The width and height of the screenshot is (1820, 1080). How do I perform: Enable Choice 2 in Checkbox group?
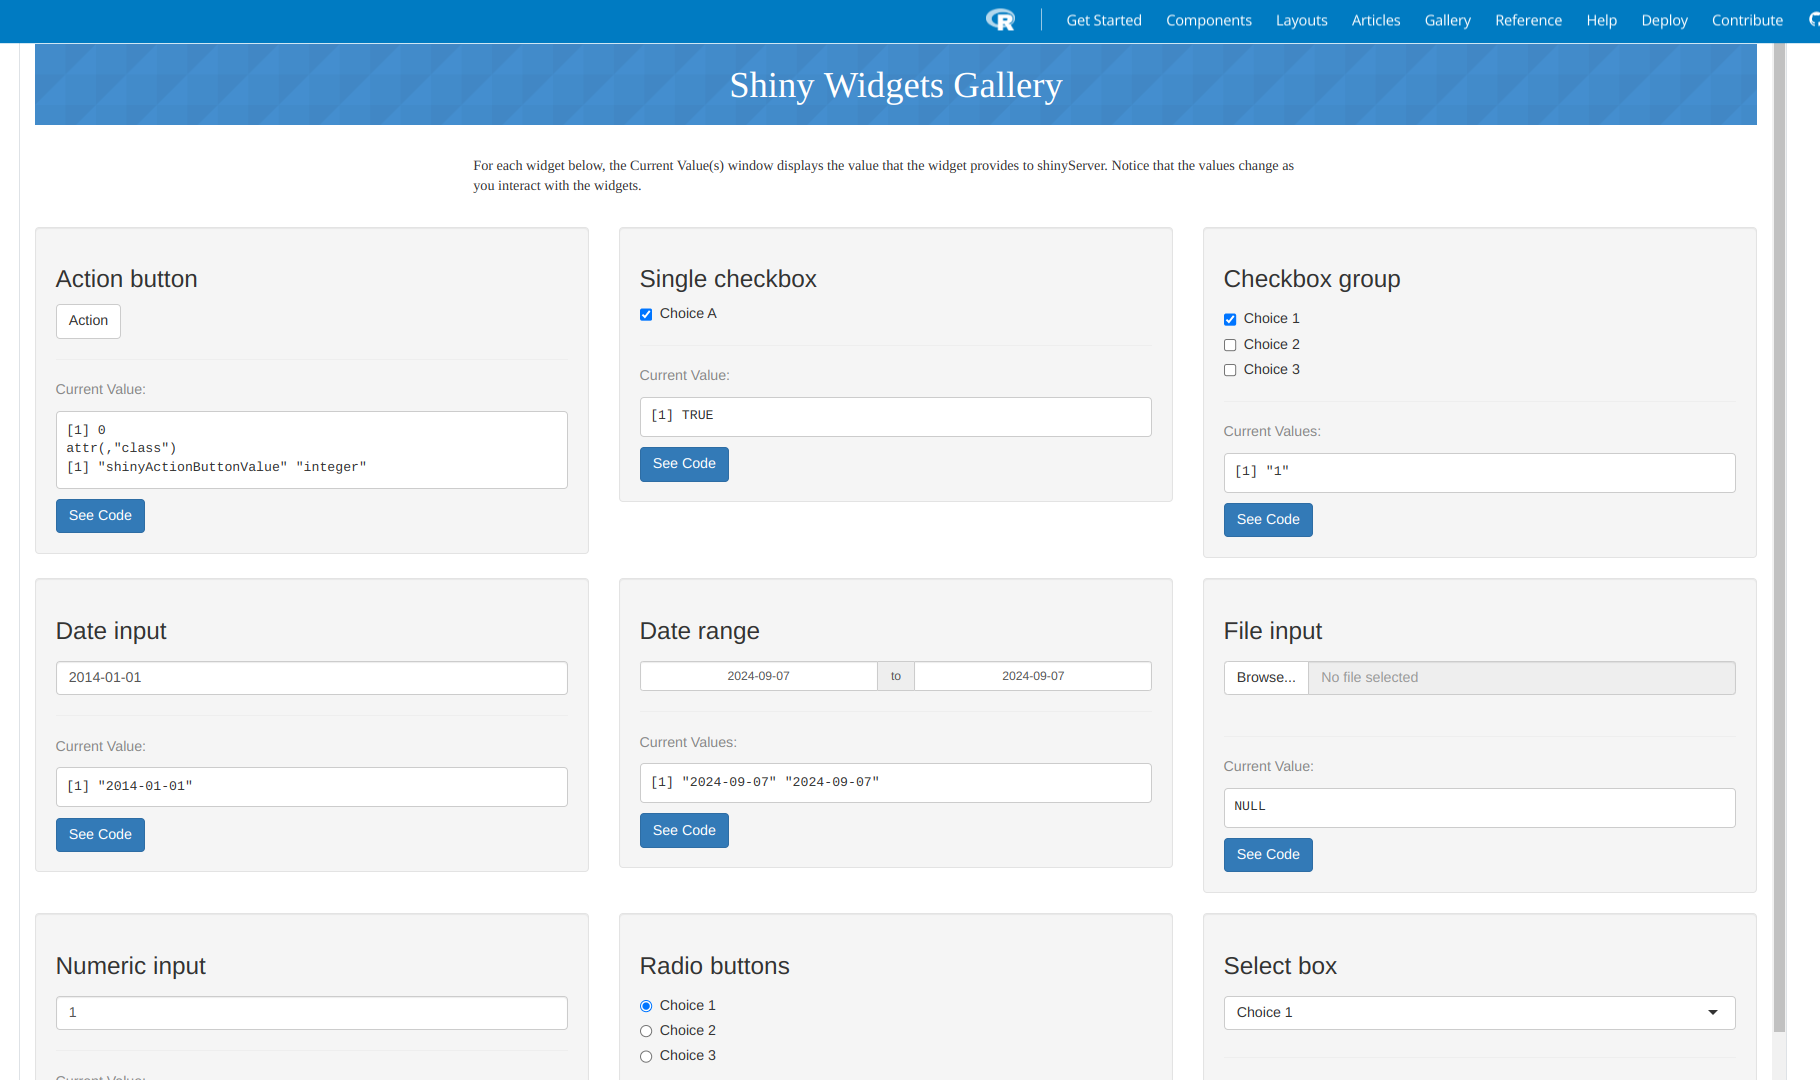point(1230,345)
